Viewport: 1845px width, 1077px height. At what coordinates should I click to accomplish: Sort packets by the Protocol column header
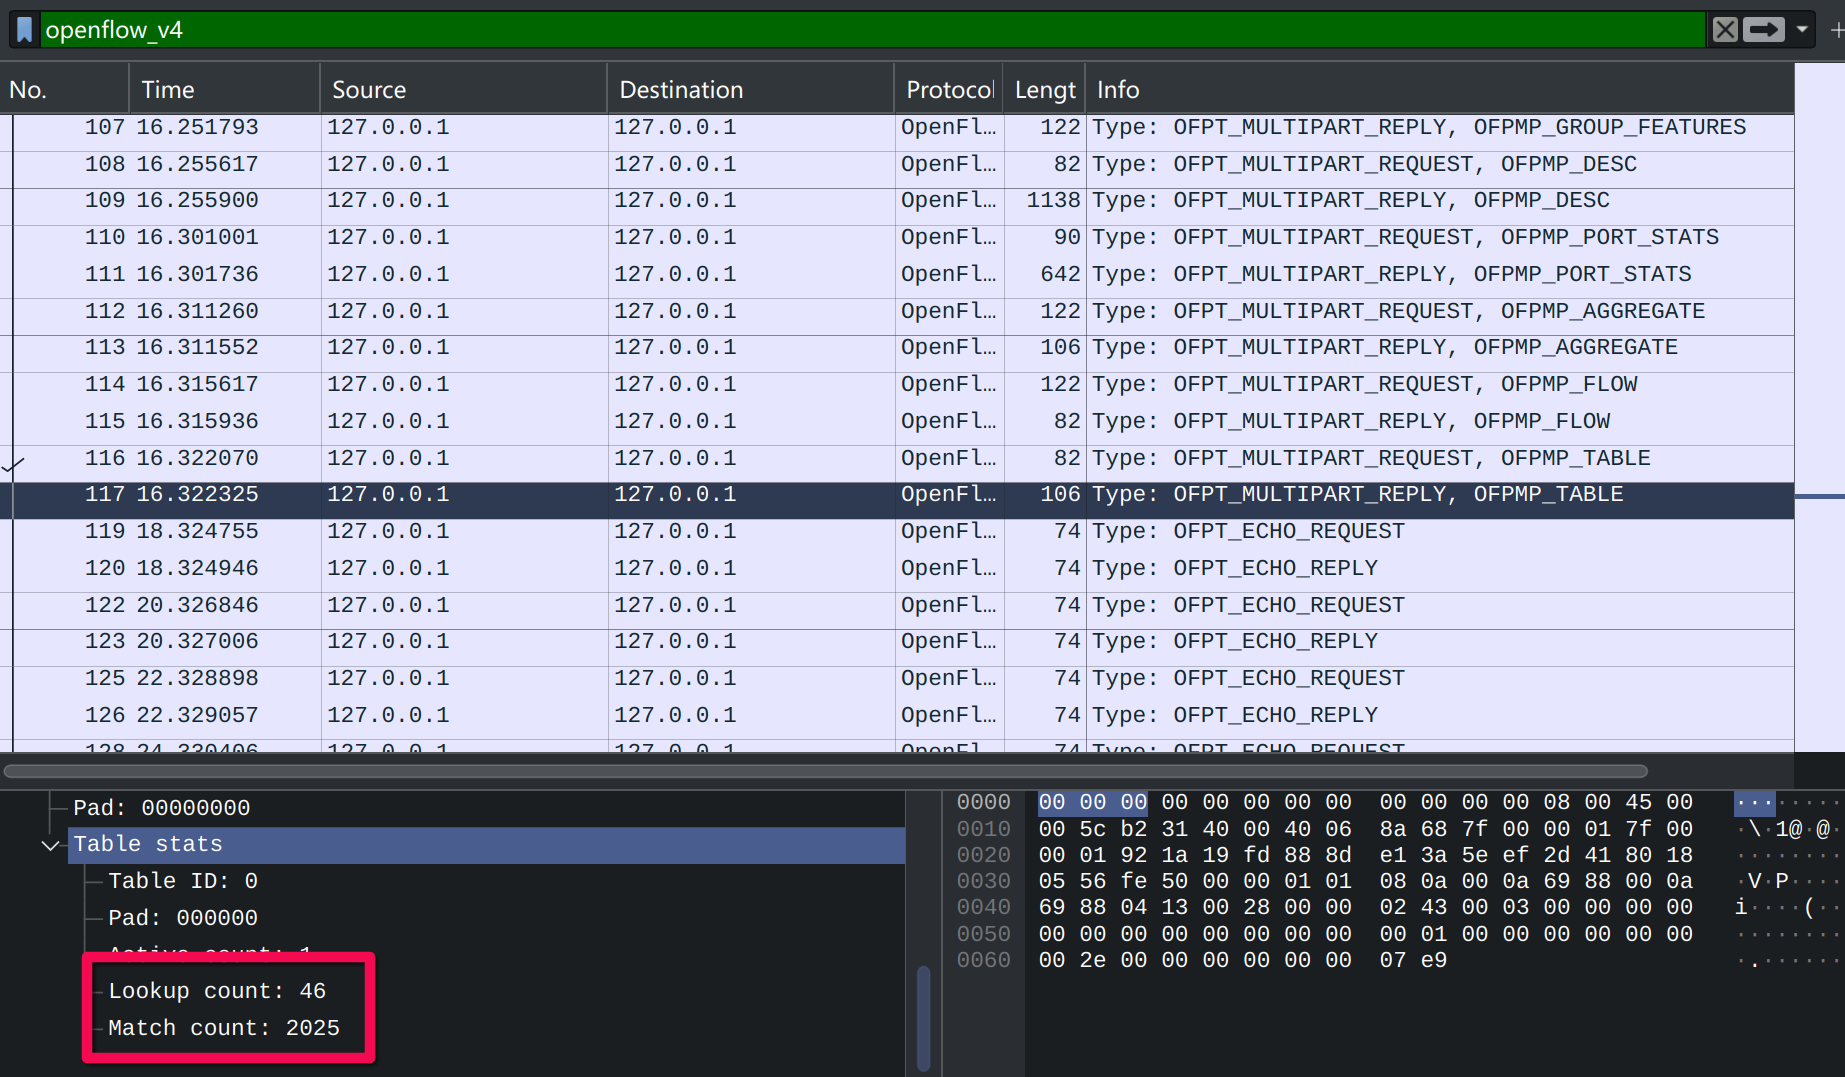948,90
